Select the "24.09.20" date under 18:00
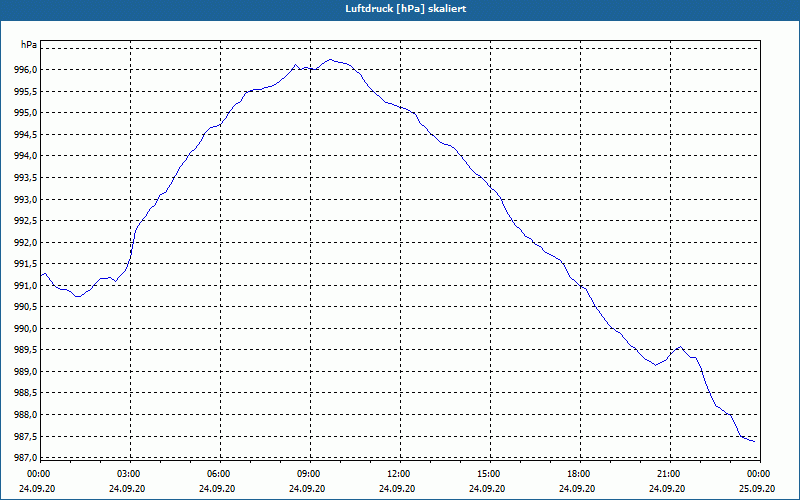The height and width of the screenshot is (500, 800). tap(577, 489)
